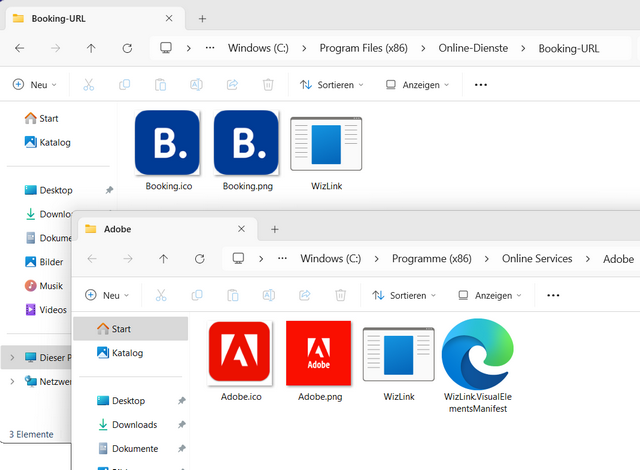Select Adobe.ico file in Adobe window

(240, 361)
